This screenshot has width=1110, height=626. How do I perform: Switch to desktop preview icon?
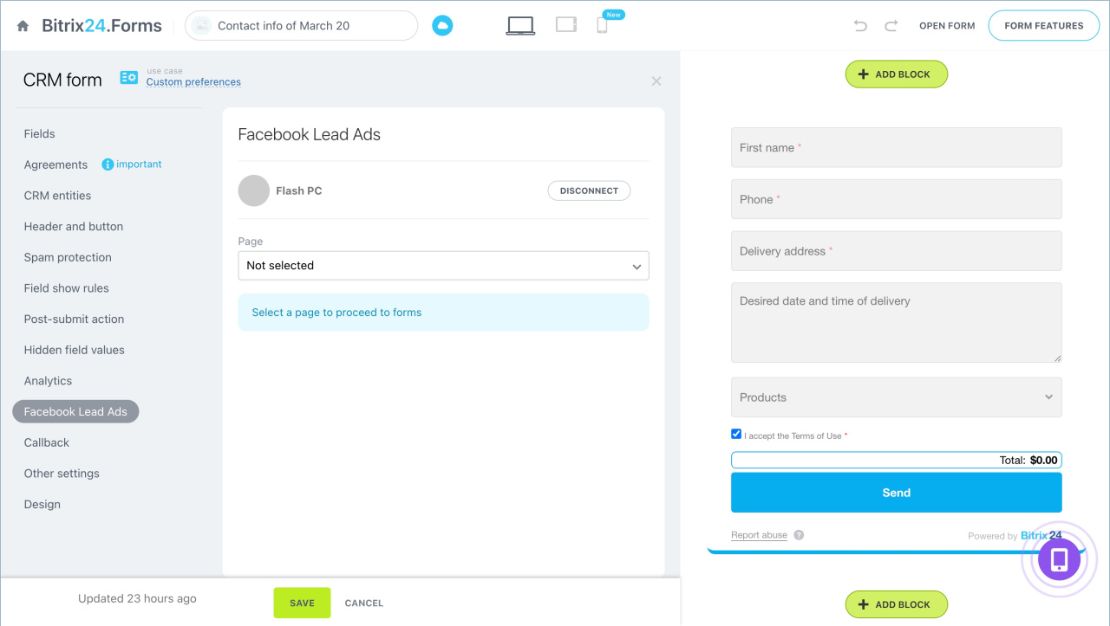(520, 25)
